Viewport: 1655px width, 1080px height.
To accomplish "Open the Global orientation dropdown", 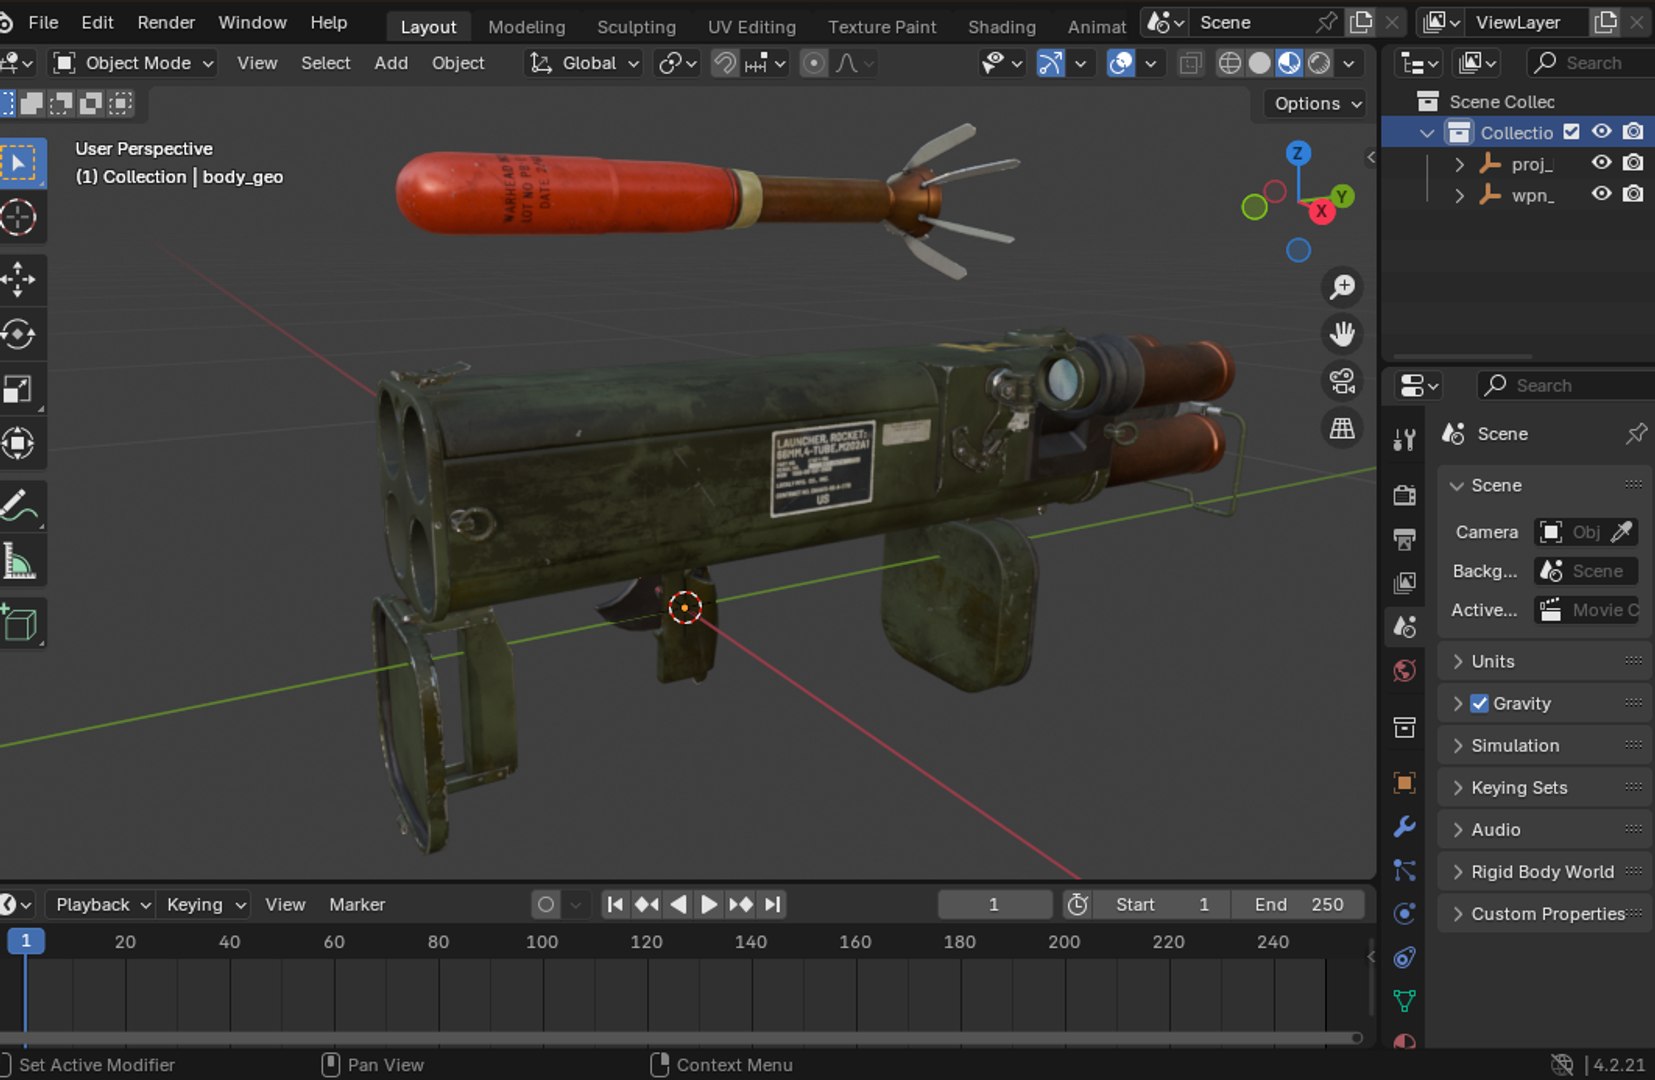I will 584,63.
